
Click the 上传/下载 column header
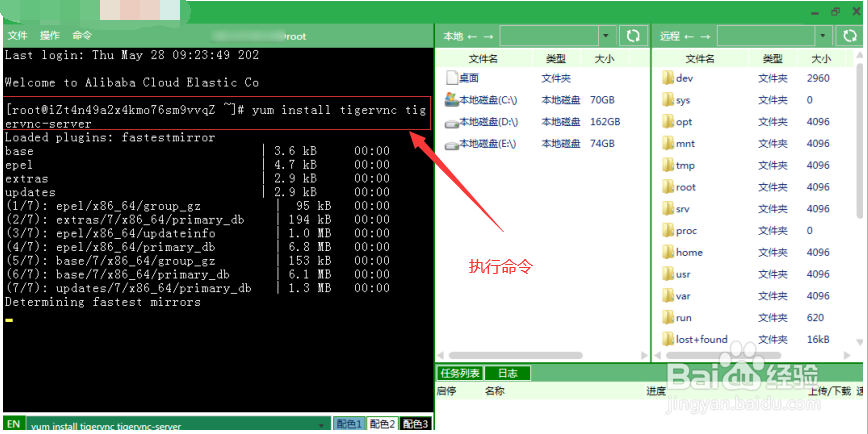click(x=829, y=391)
